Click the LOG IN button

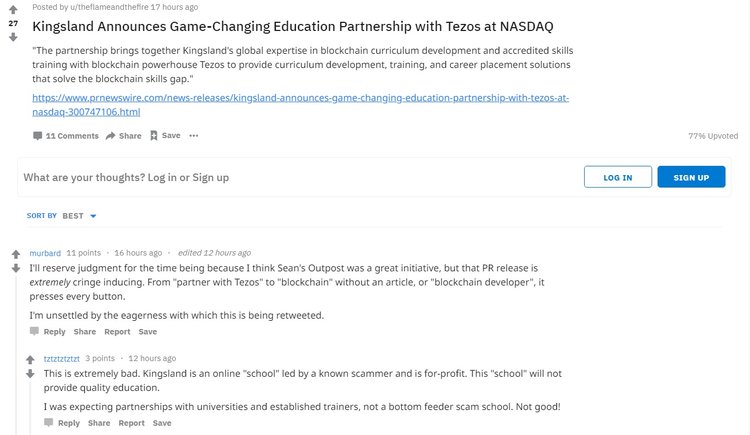click(617, 177)
